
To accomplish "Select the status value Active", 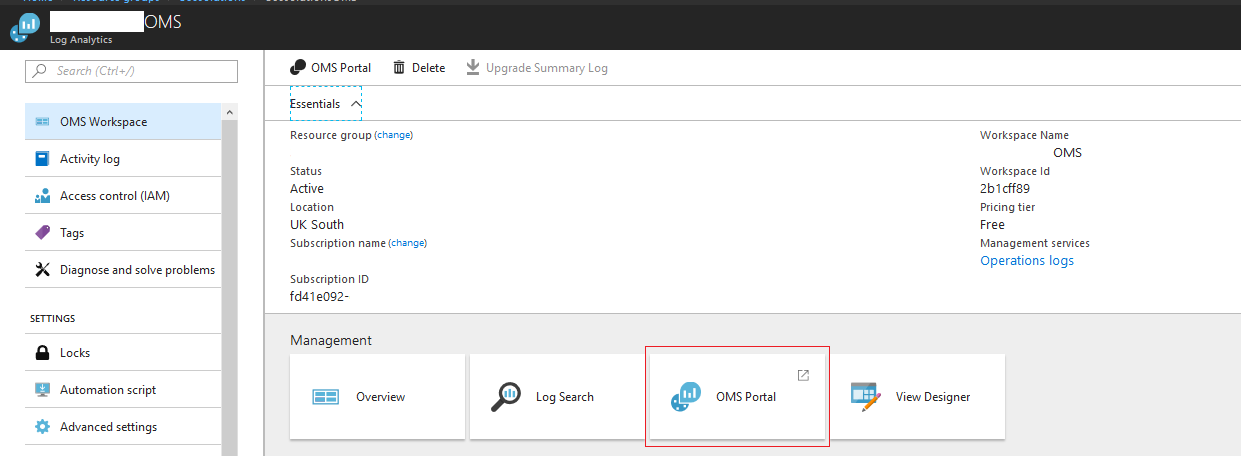I will [x=307, y=189].
